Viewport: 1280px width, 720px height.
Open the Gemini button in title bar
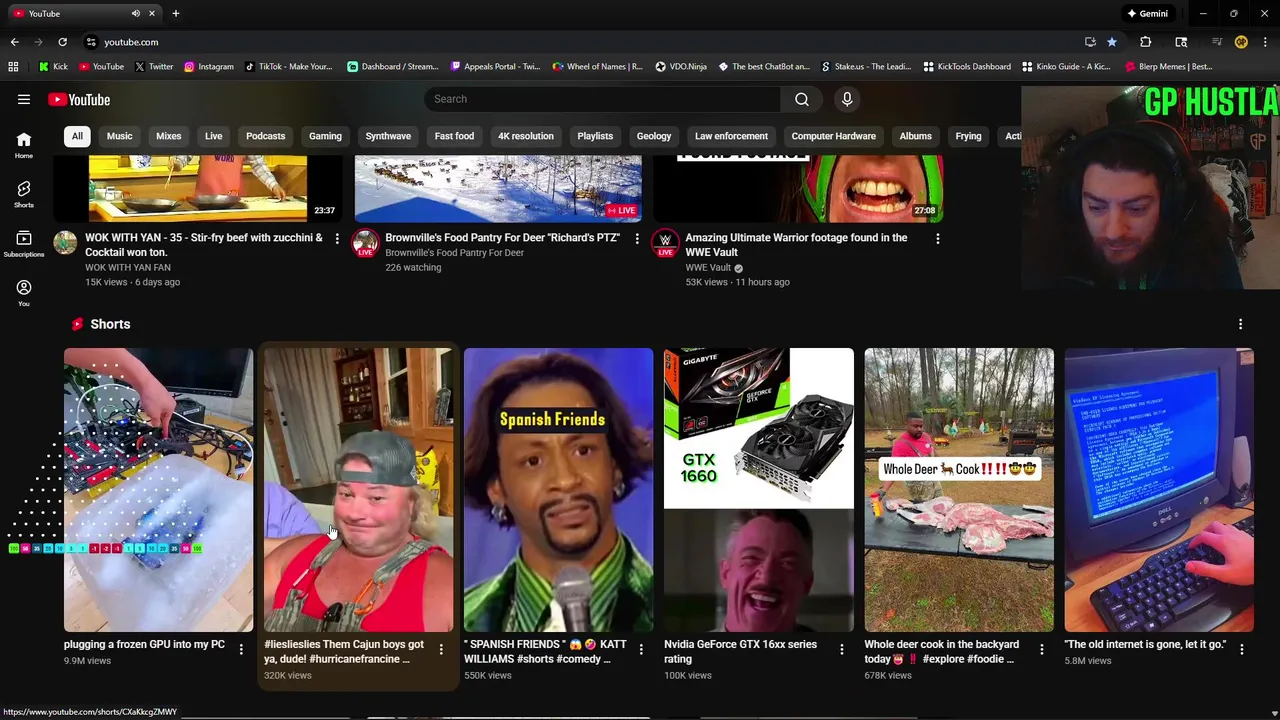pyautogui.click(x=1148, y=13)
